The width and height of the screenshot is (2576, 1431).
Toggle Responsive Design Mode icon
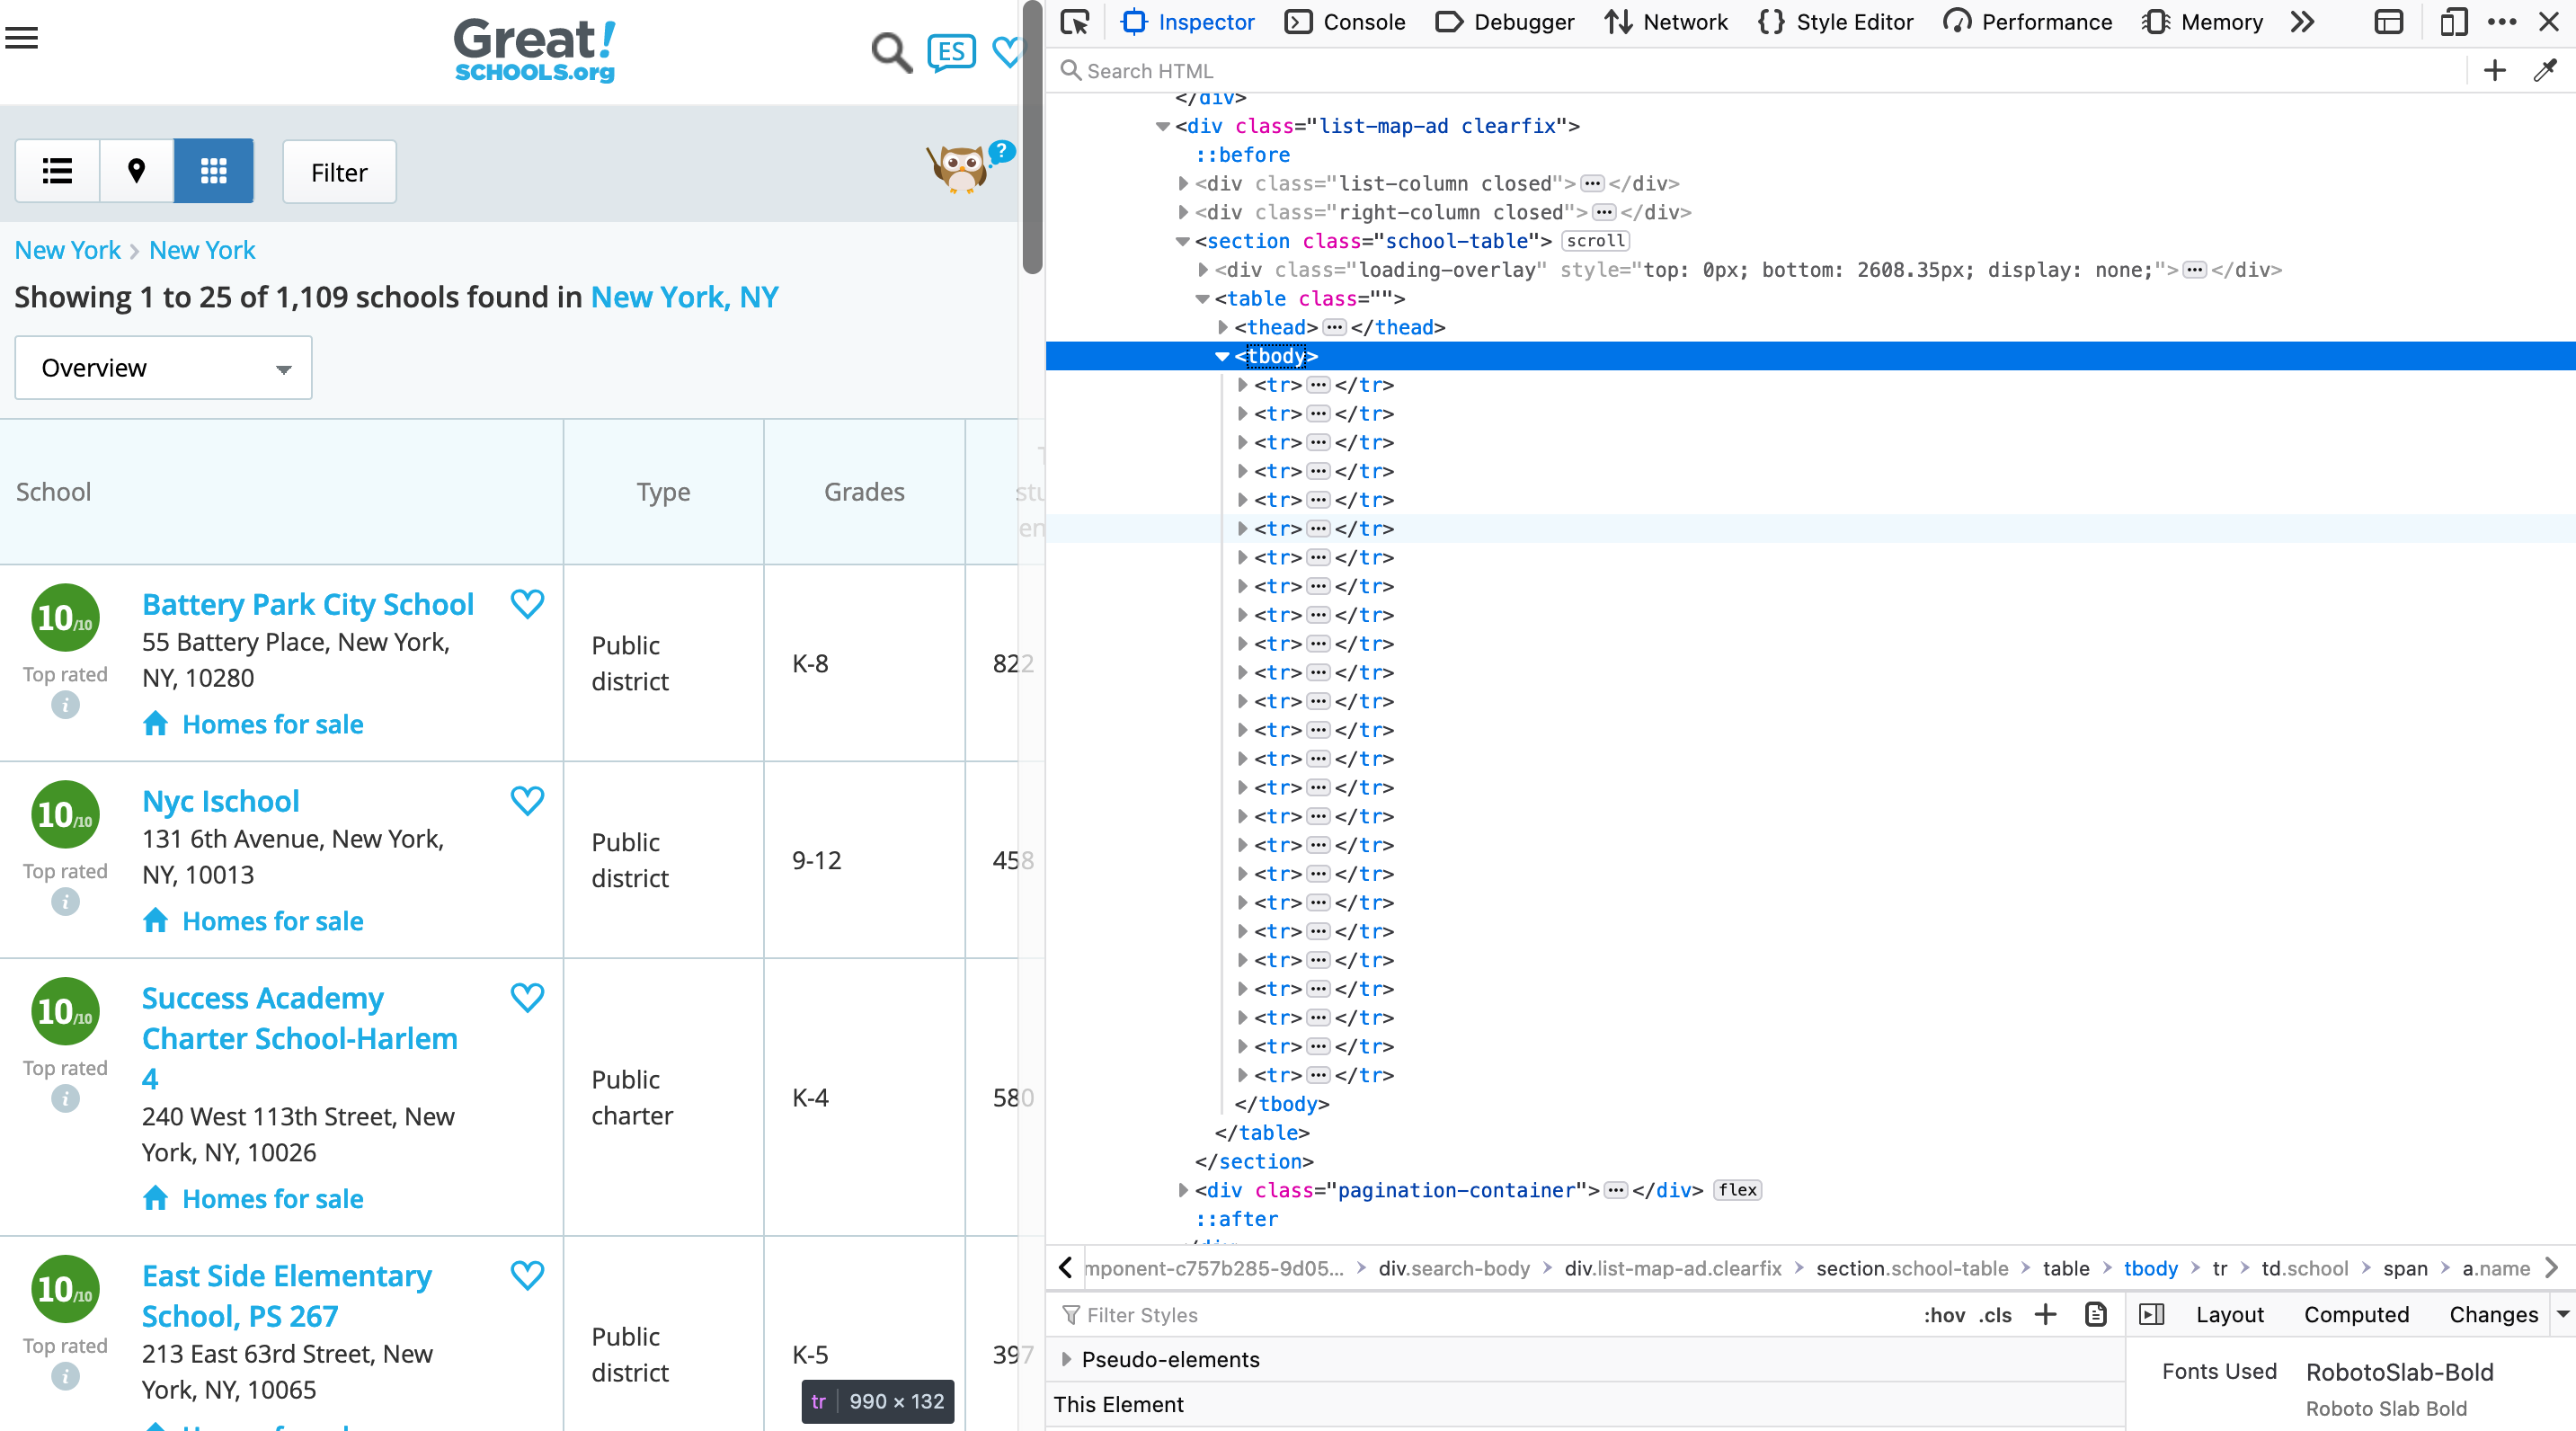coord(2453,22)
